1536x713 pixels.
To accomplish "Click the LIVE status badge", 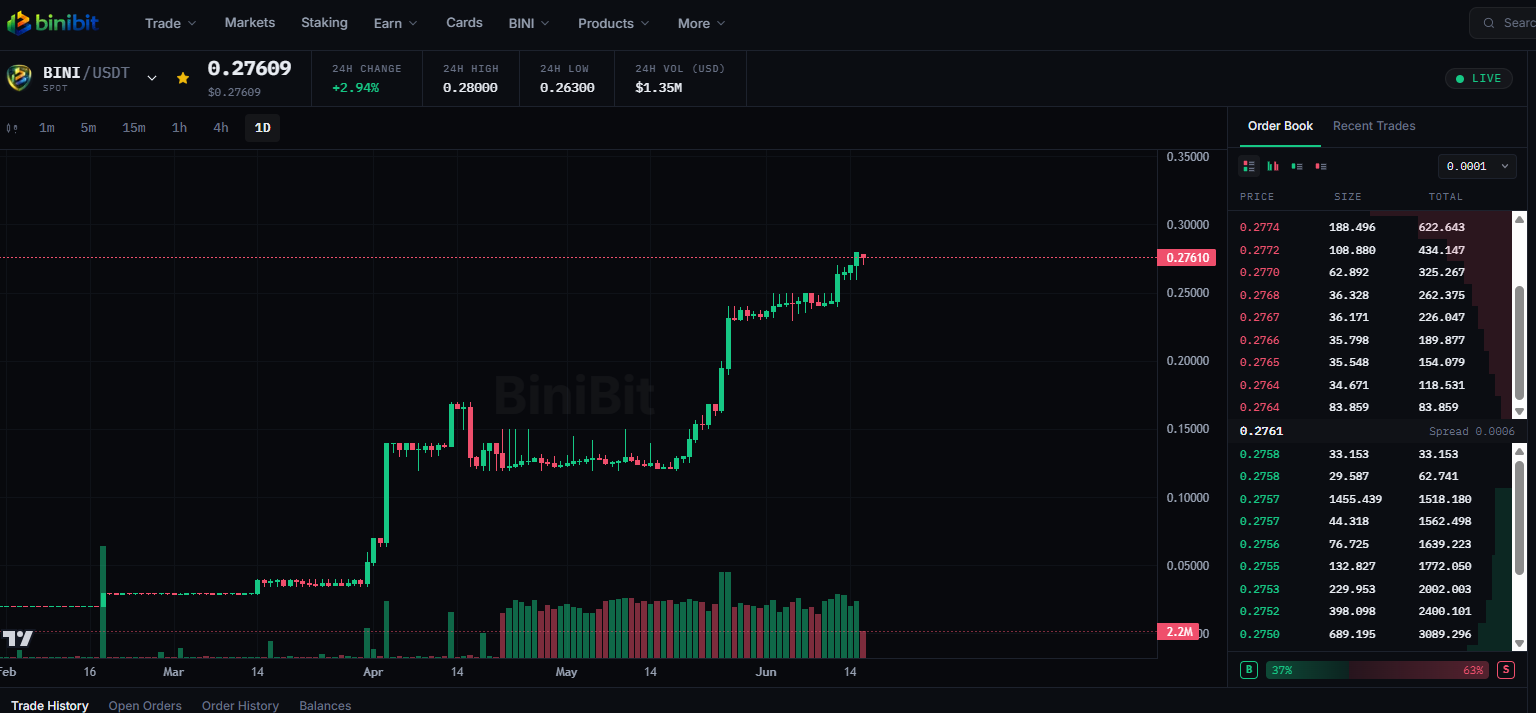I will point(1479,78).
